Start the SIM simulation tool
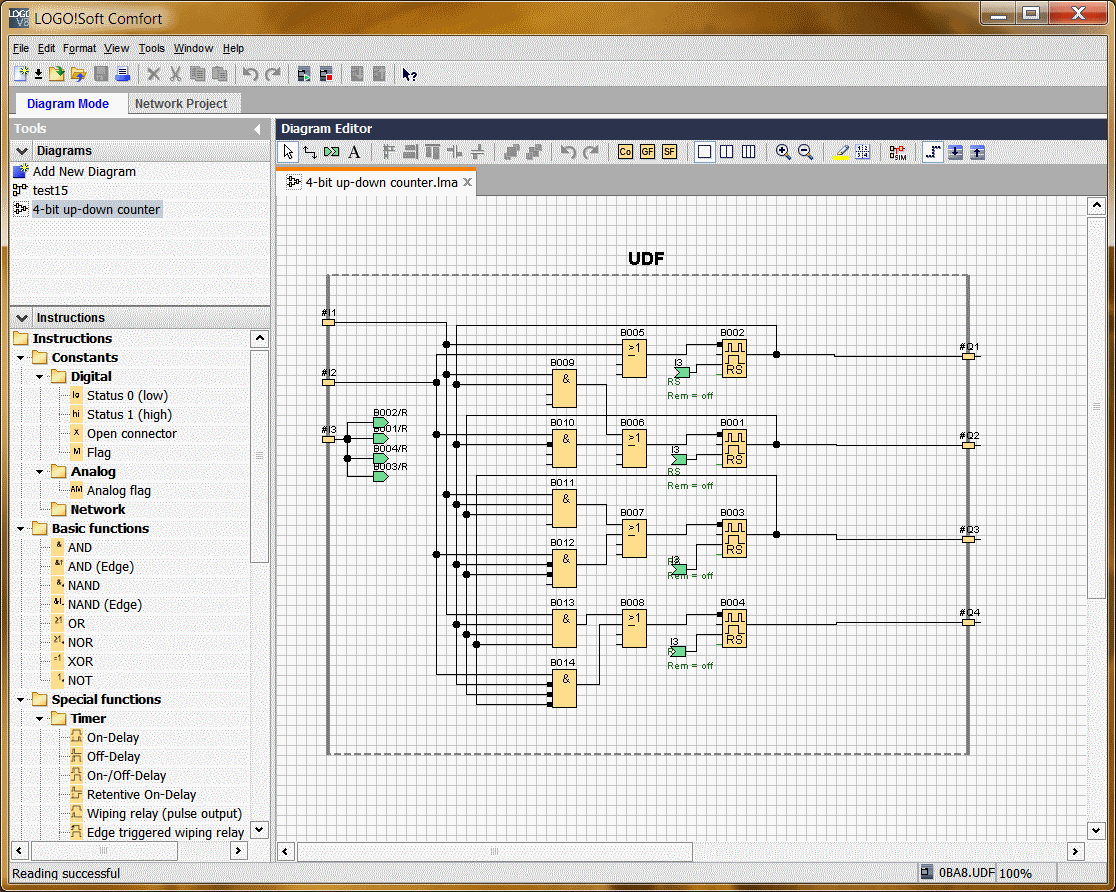This screenshot has width=1116, height=892. (x=897, y=152)
